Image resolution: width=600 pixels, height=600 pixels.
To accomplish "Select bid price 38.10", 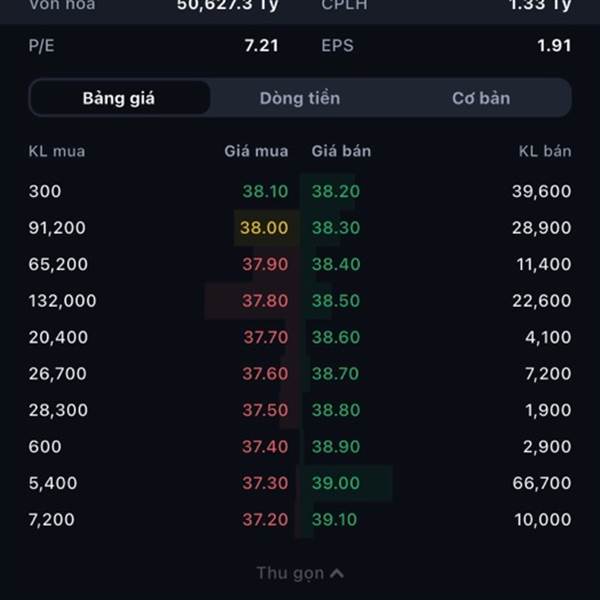I will pos(265,191).
